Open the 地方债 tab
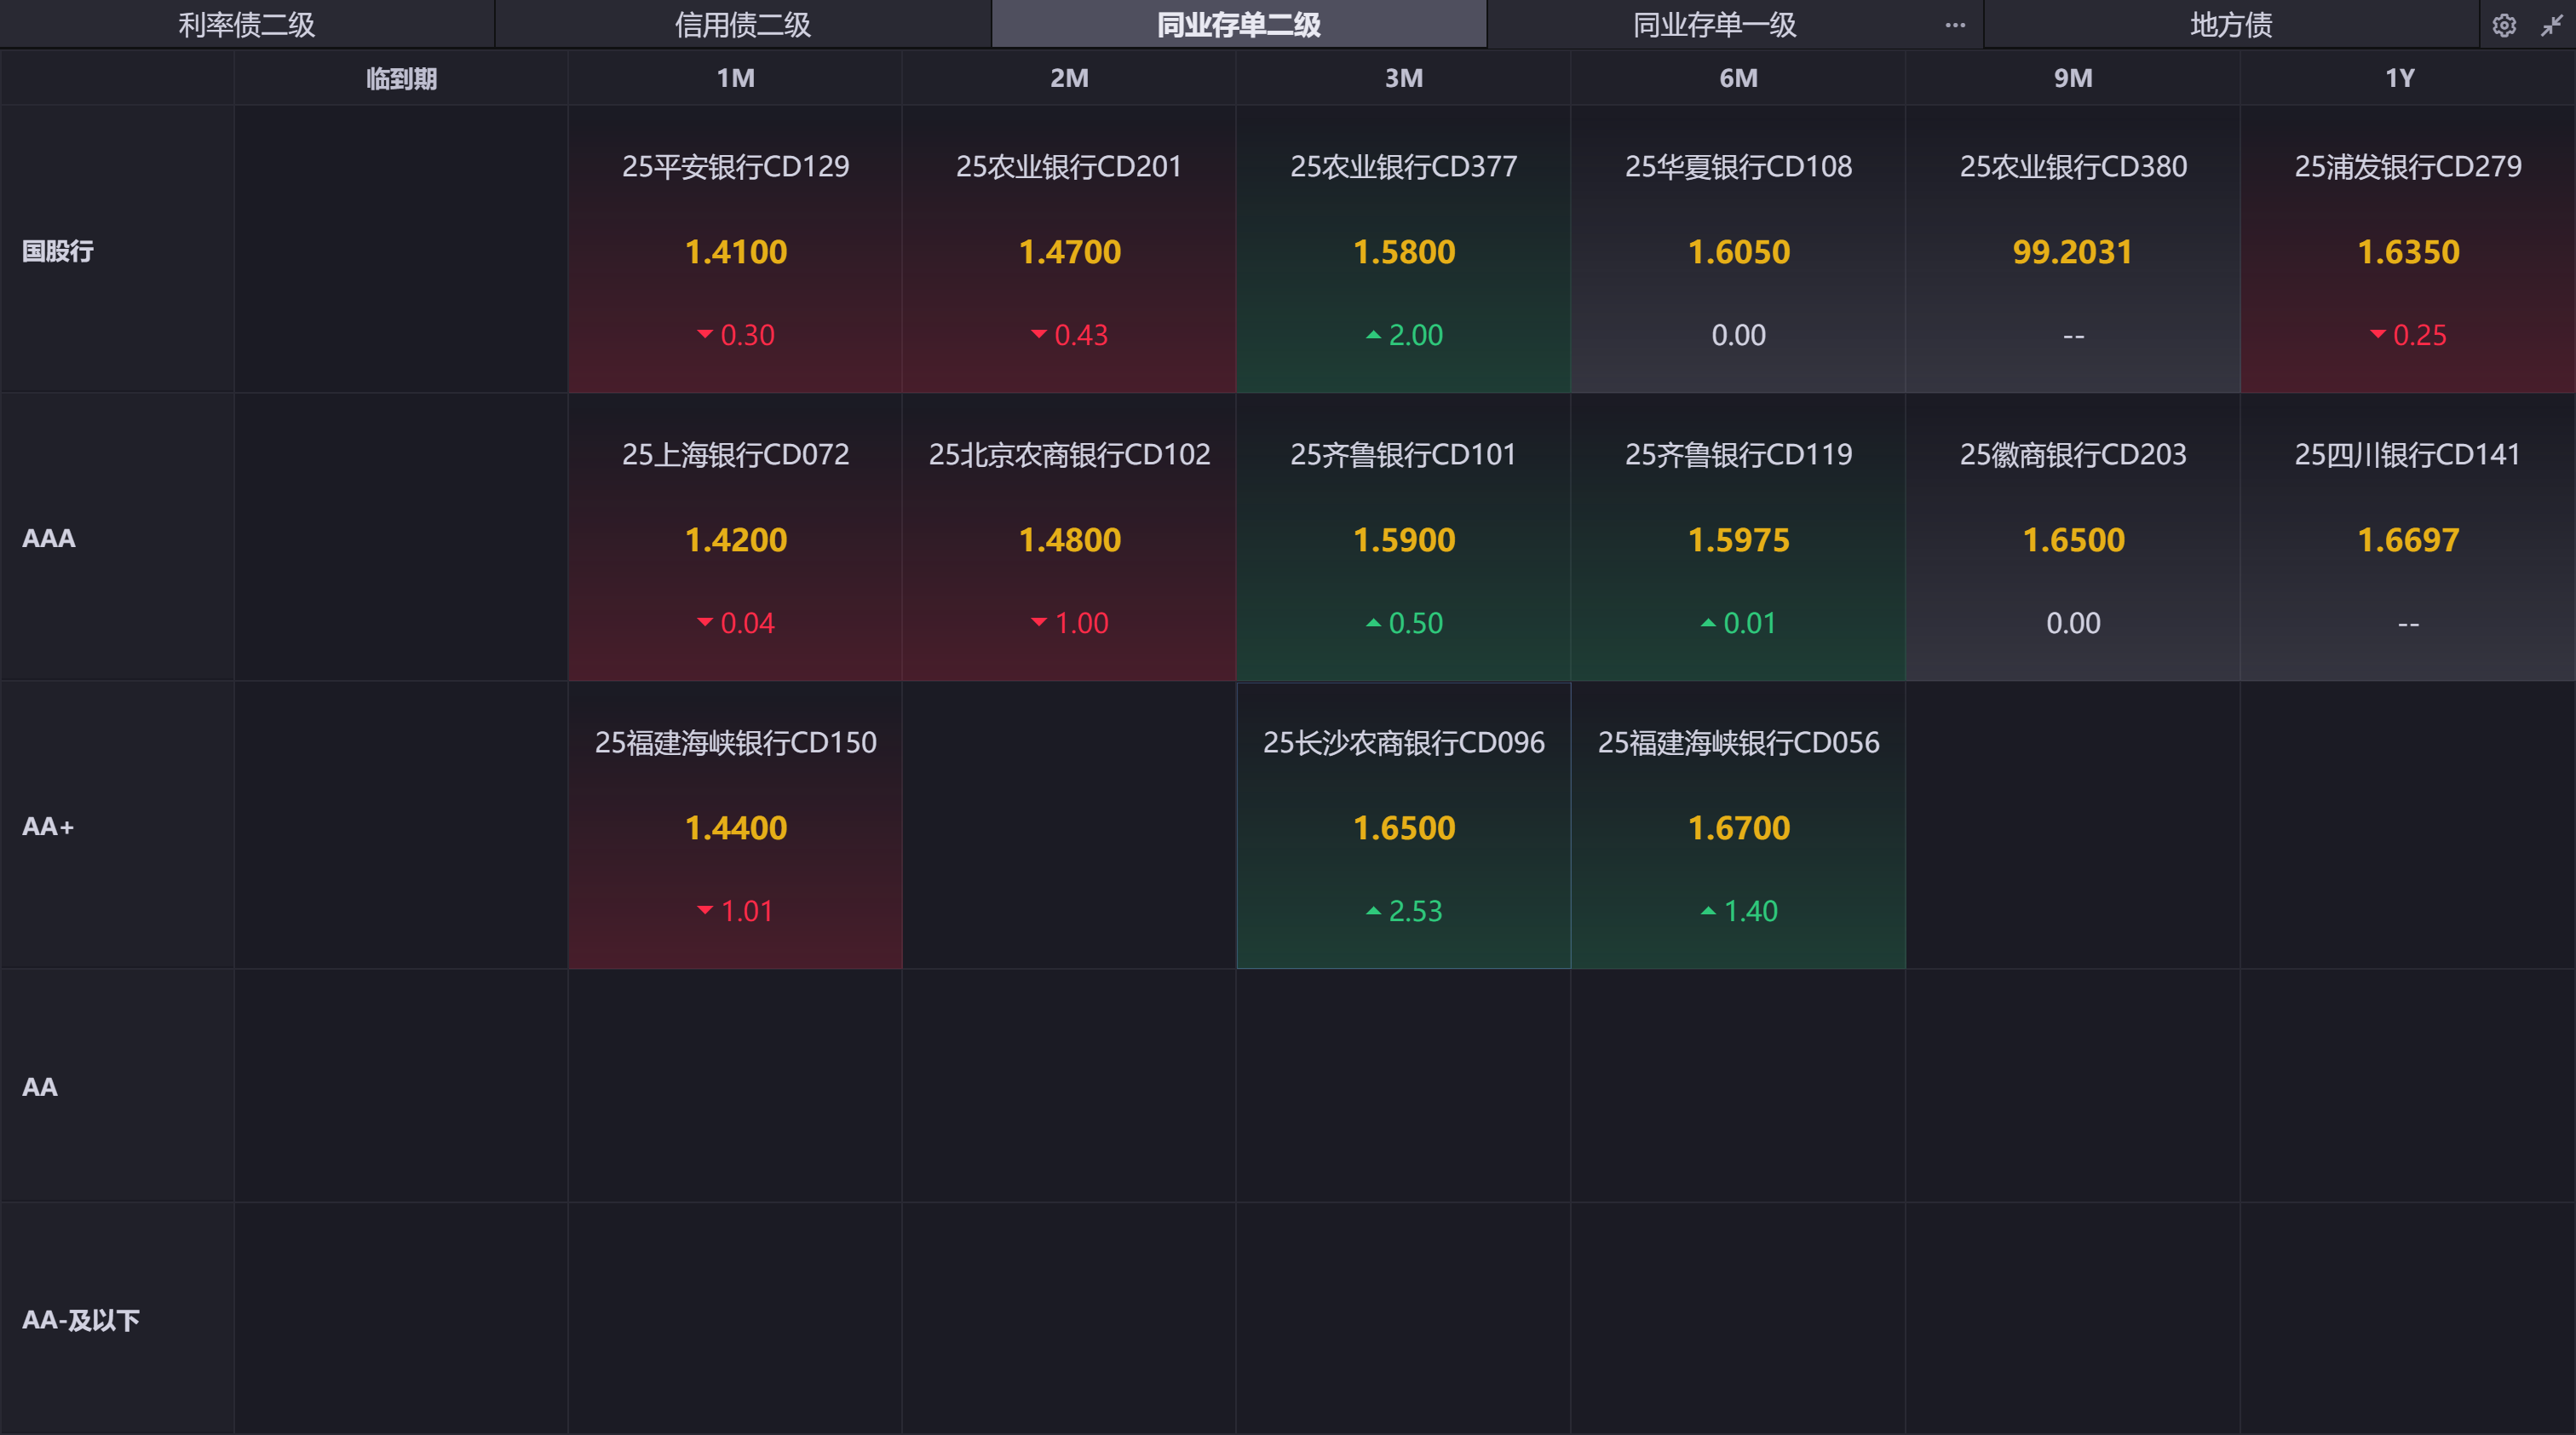Image resolution: width=2576 pixels, height=1435 pixels. (2231, 25)
